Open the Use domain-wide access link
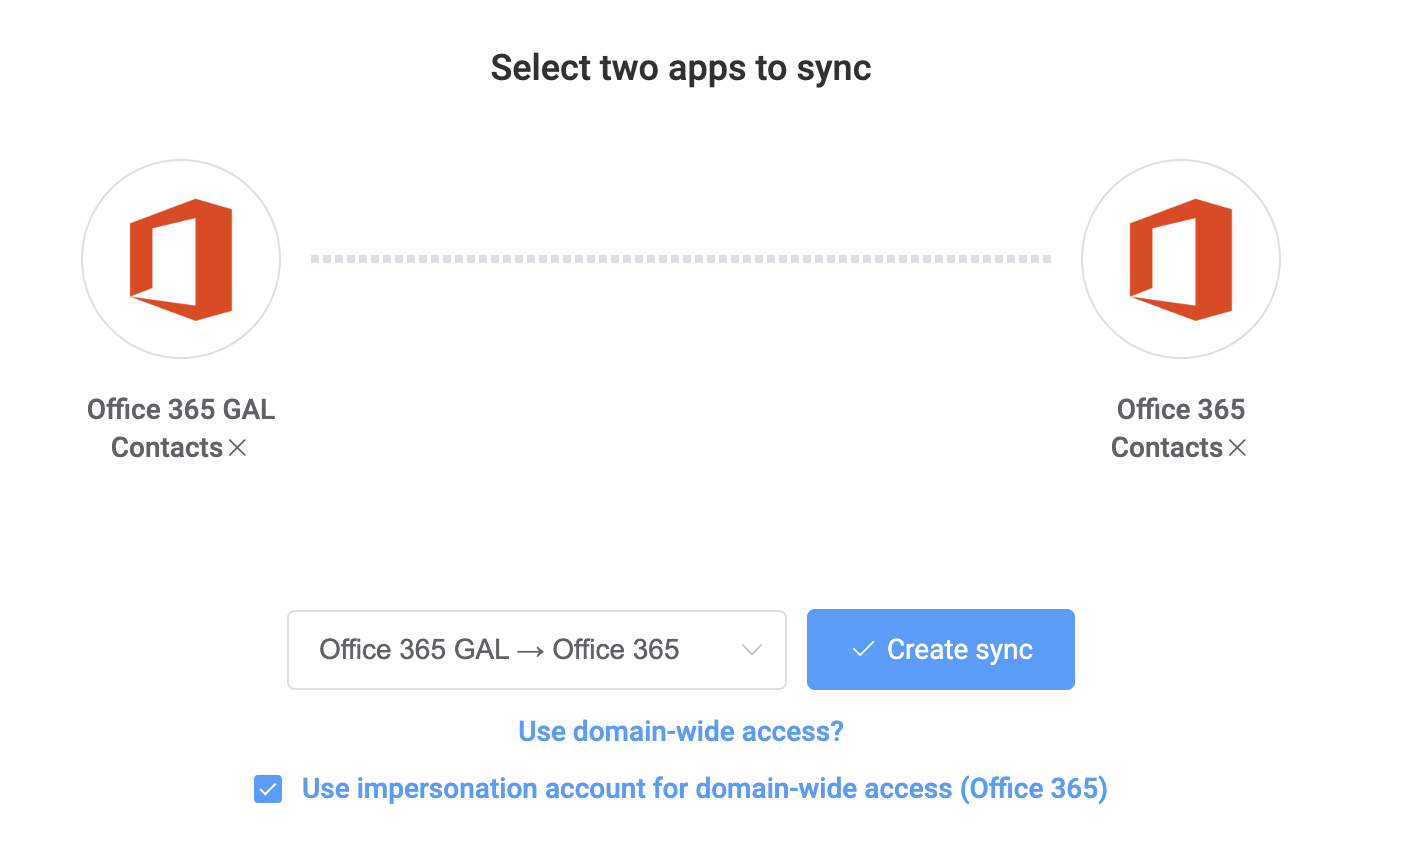1412x860 pixels. click(680, 731)
